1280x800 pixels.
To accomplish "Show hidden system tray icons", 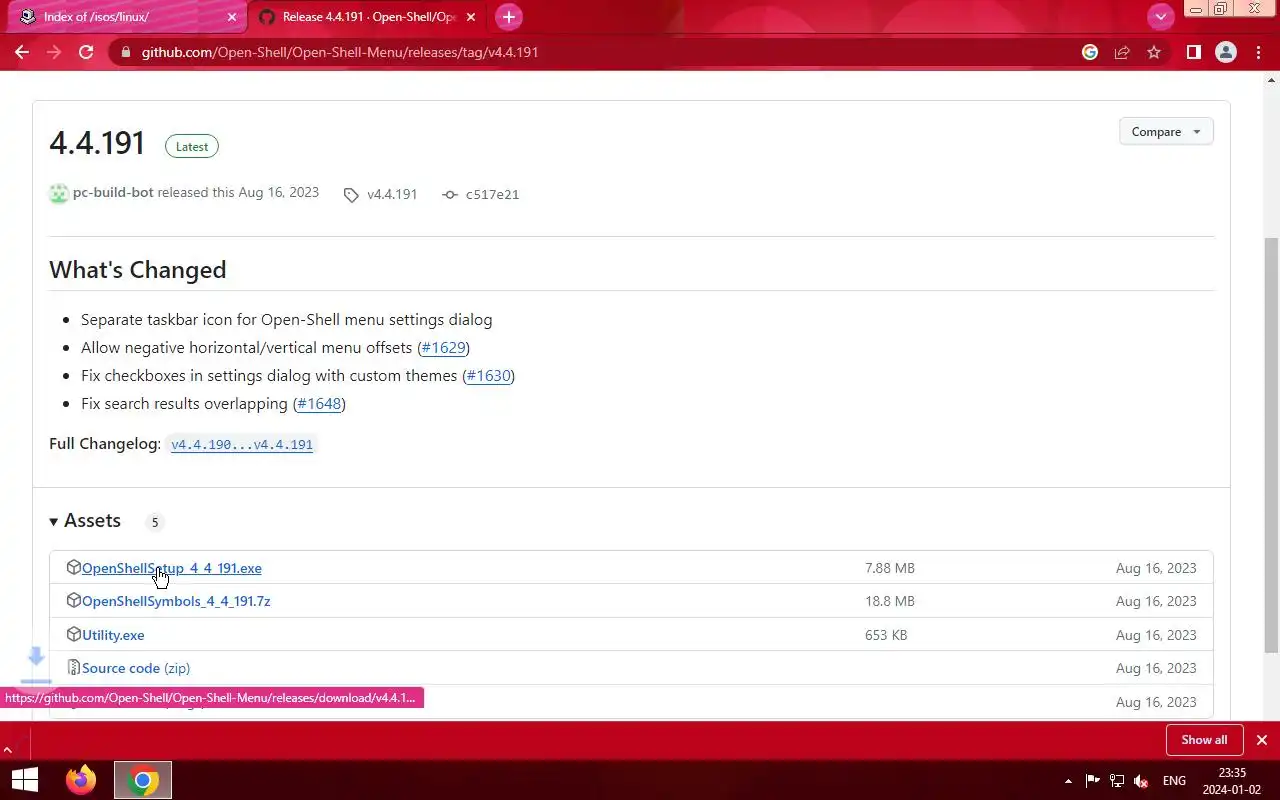I will click(1068, 781).
